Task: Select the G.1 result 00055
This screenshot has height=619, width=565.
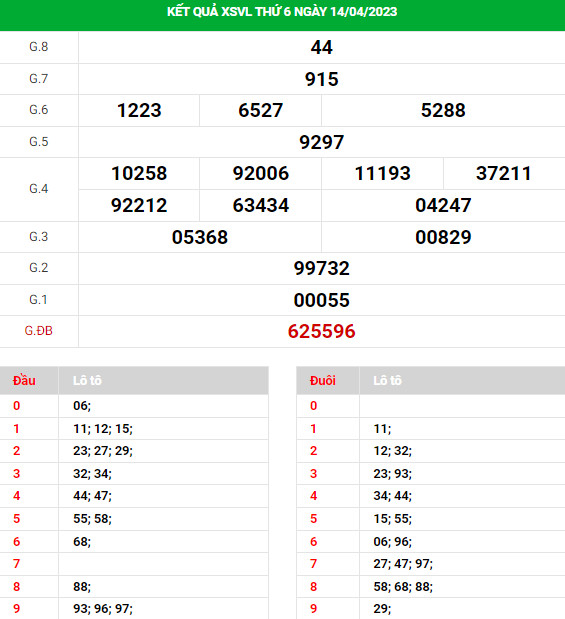Action: pyautogui.click(x=321, y=300)
